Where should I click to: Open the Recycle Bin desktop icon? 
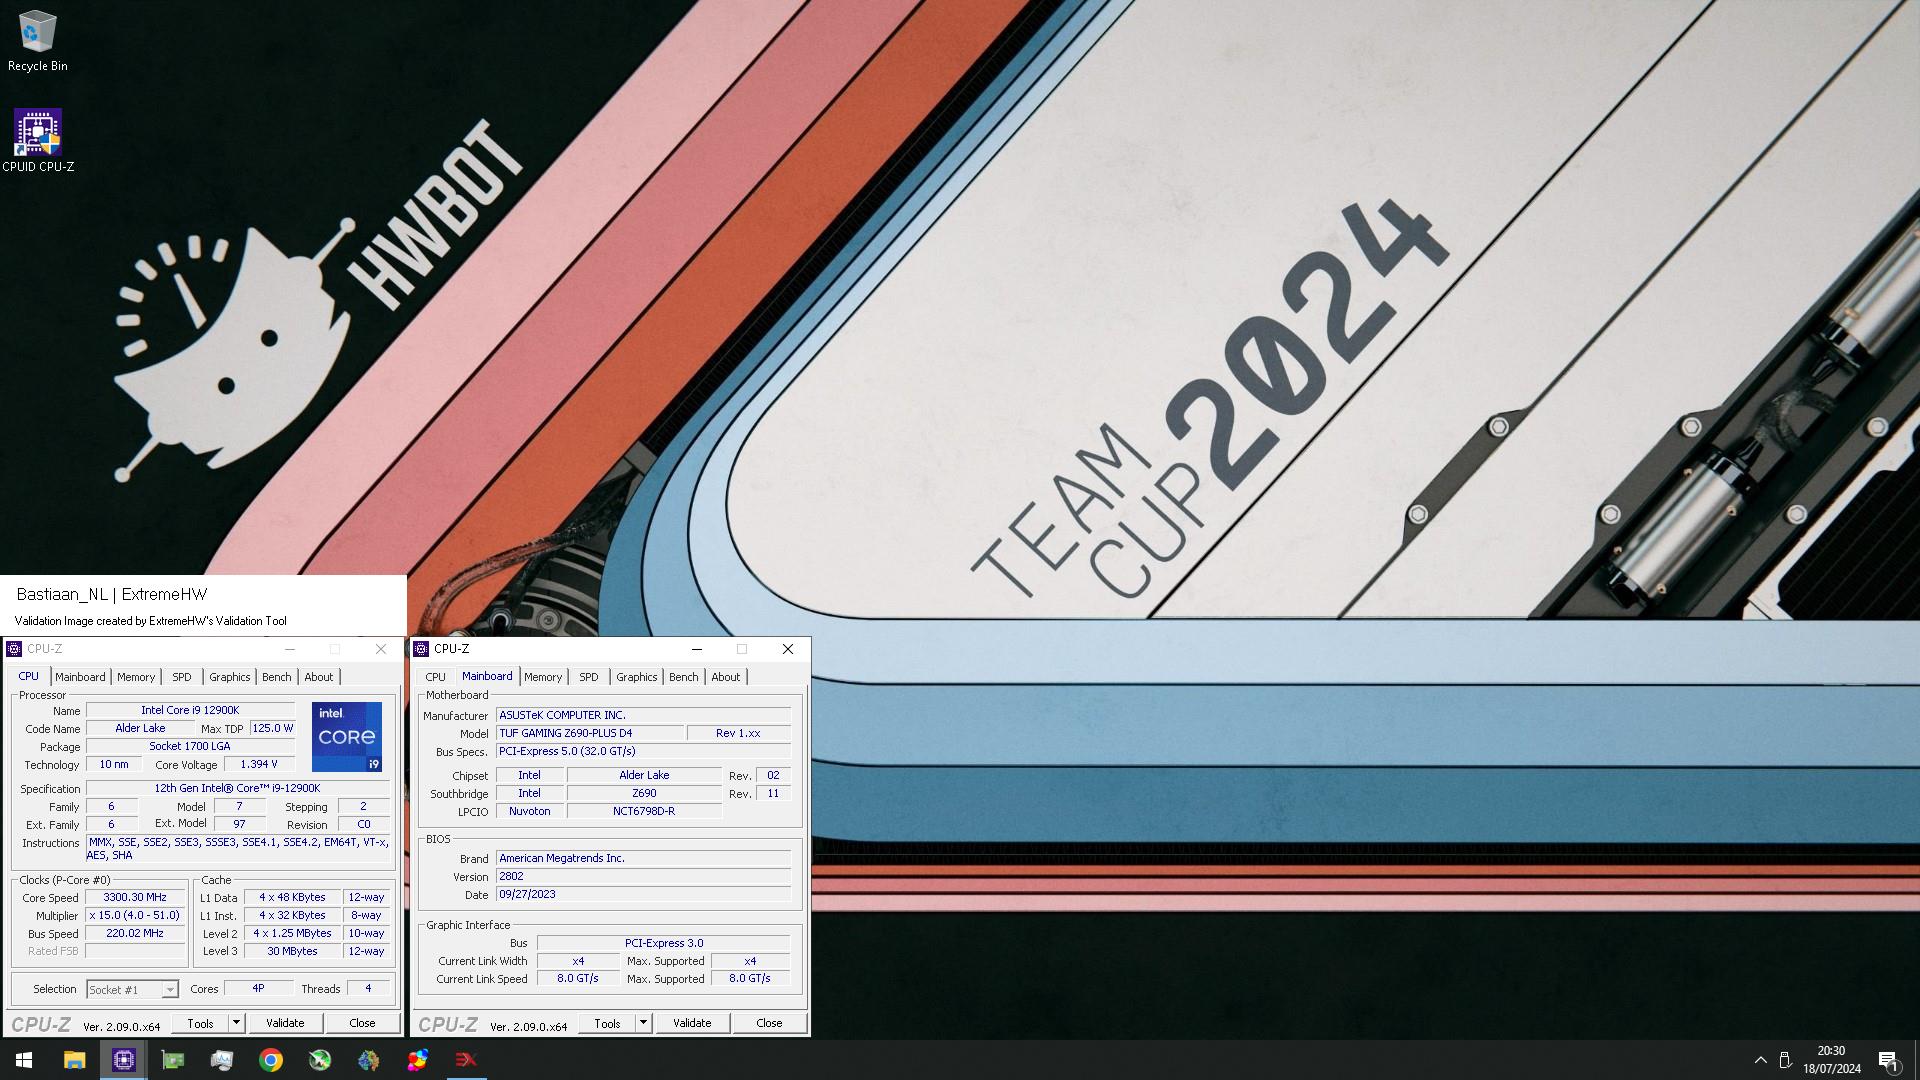click(38, 41)
